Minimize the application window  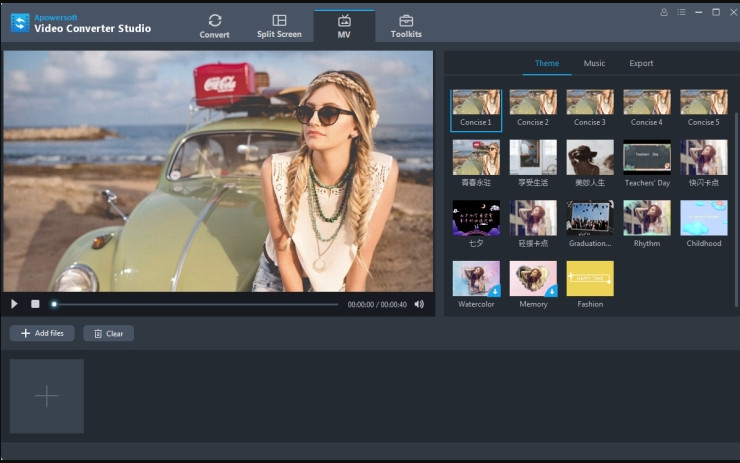point(698,12)
